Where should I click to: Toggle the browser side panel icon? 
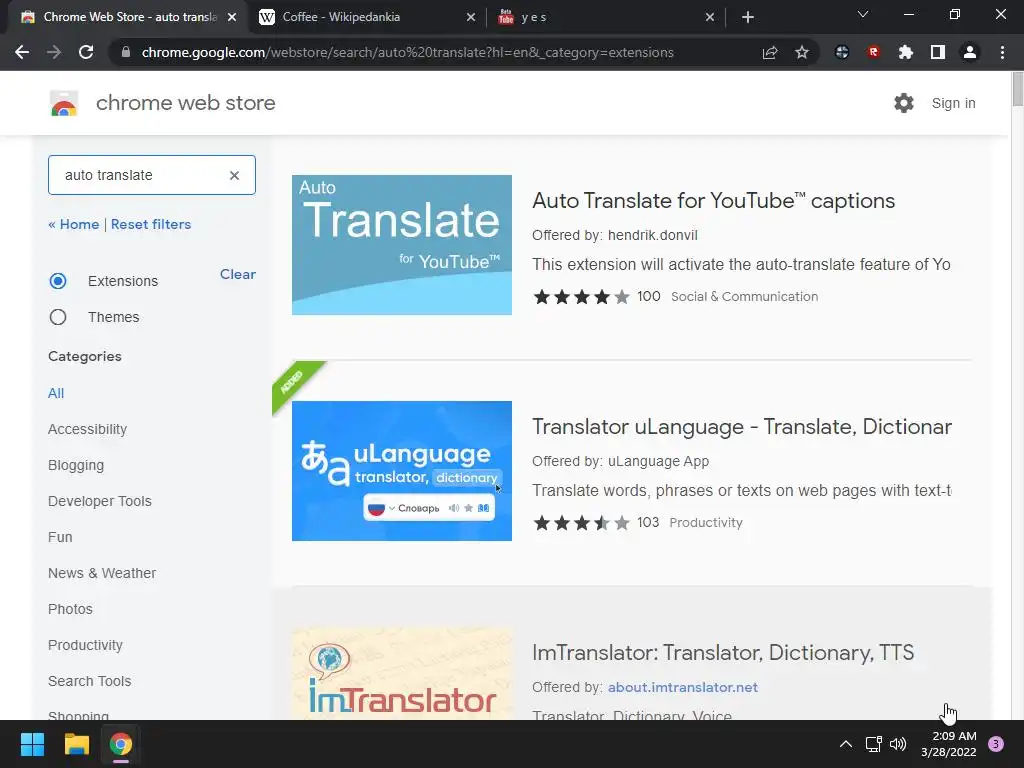[x=938, y=52]
